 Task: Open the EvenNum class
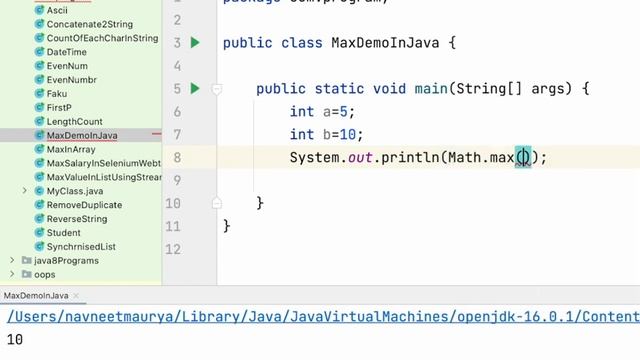point(67,66)
